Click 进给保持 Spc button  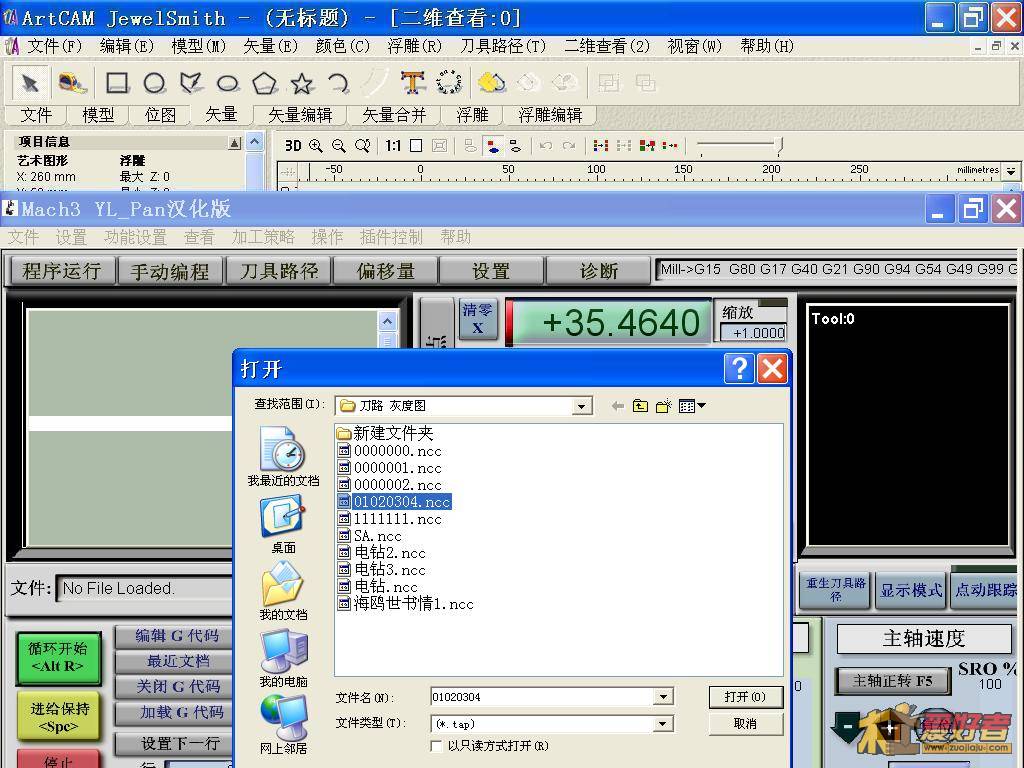coord(58,717)
